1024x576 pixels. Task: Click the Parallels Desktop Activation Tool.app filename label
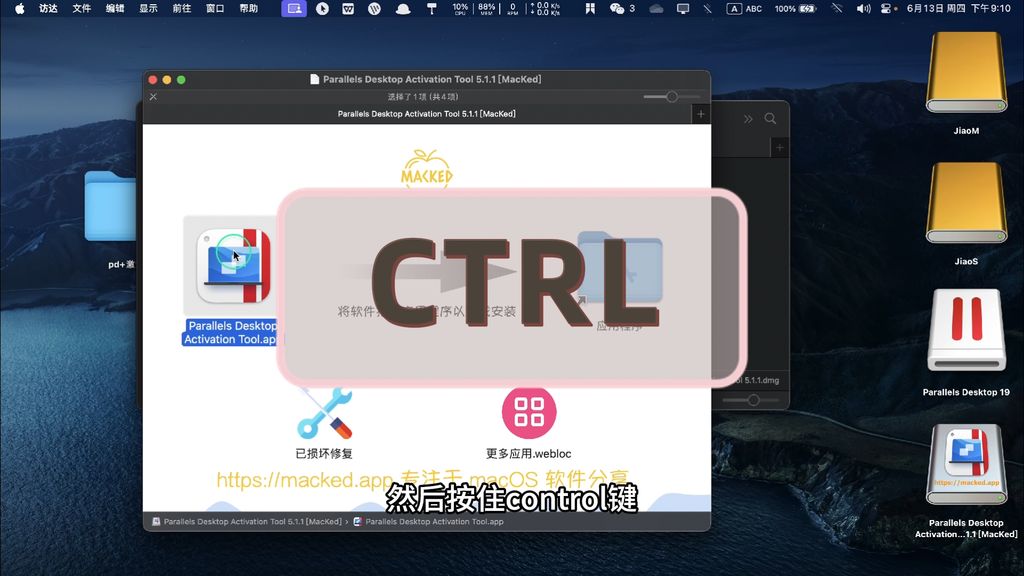[x=231, y=332]
